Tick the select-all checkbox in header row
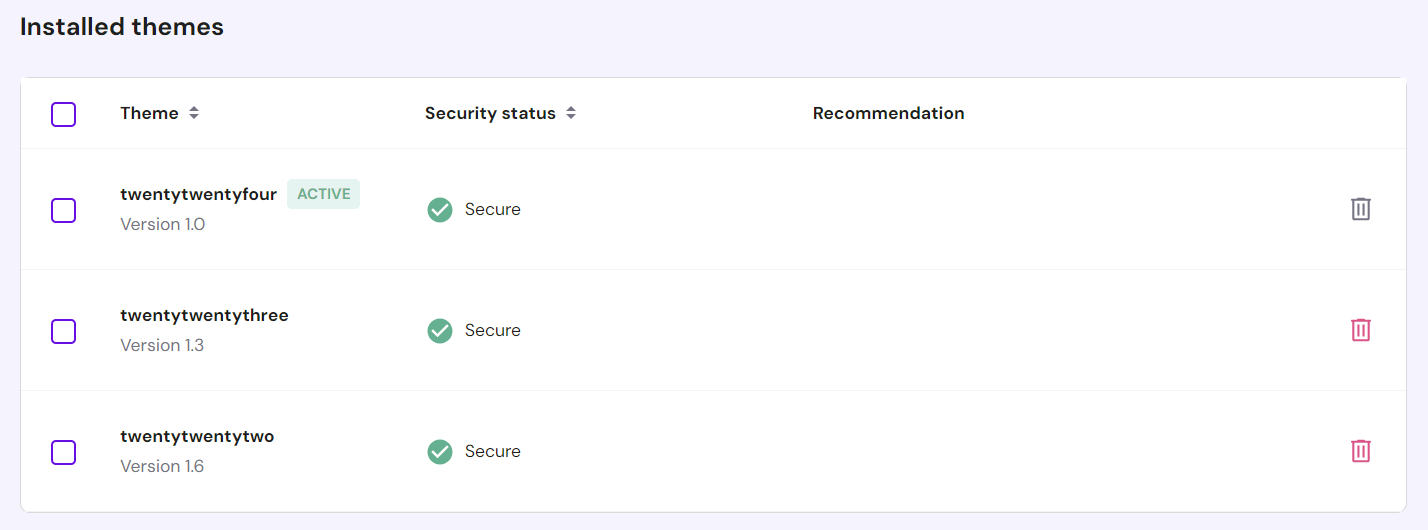The image size is (1428, 530). point(63,114)
